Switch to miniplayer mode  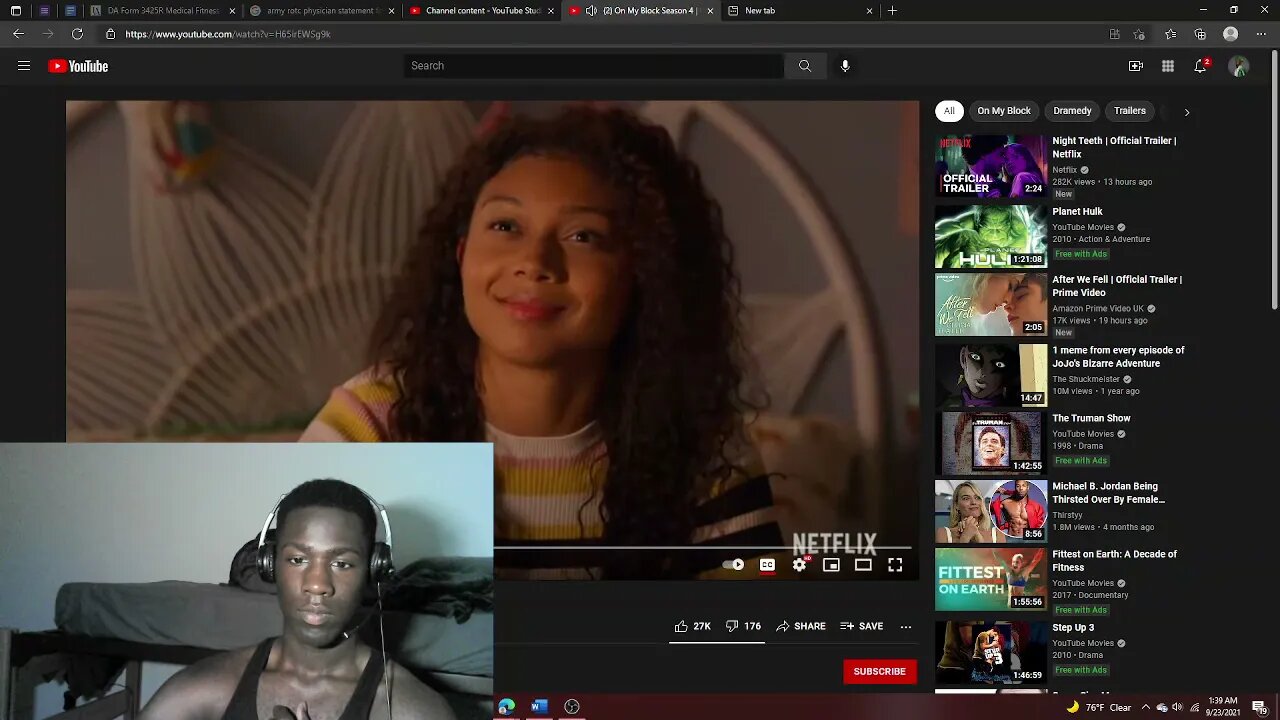831,565
